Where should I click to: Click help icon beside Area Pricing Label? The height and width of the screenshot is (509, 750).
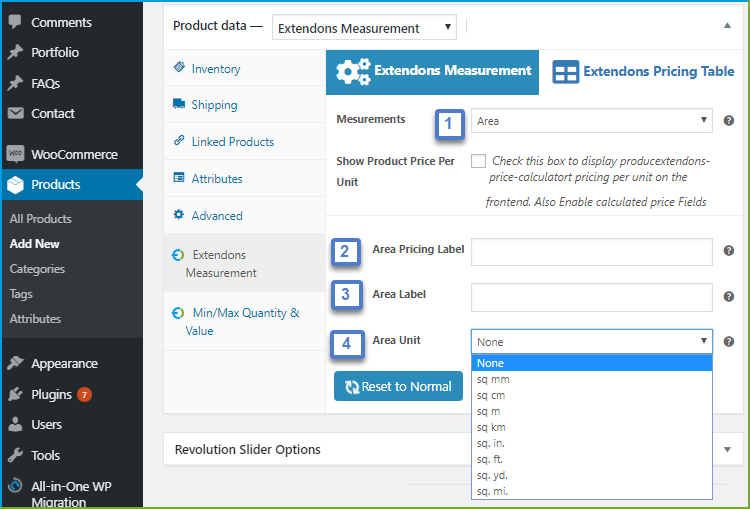click(728, 251)
